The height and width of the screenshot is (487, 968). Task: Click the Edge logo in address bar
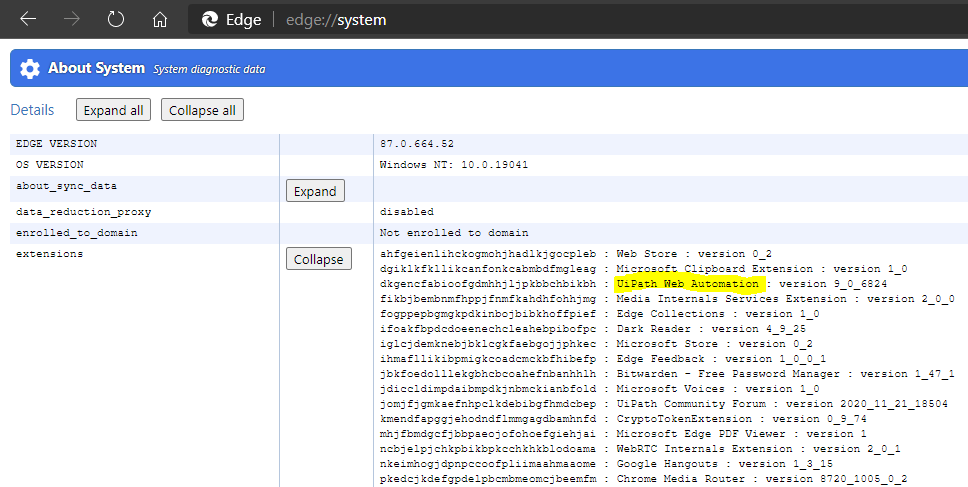(x=210, y=20)
